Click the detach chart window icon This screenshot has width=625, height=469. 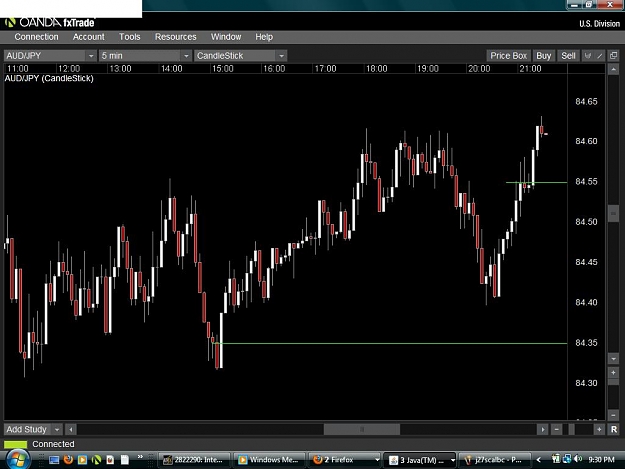point(613,56)
